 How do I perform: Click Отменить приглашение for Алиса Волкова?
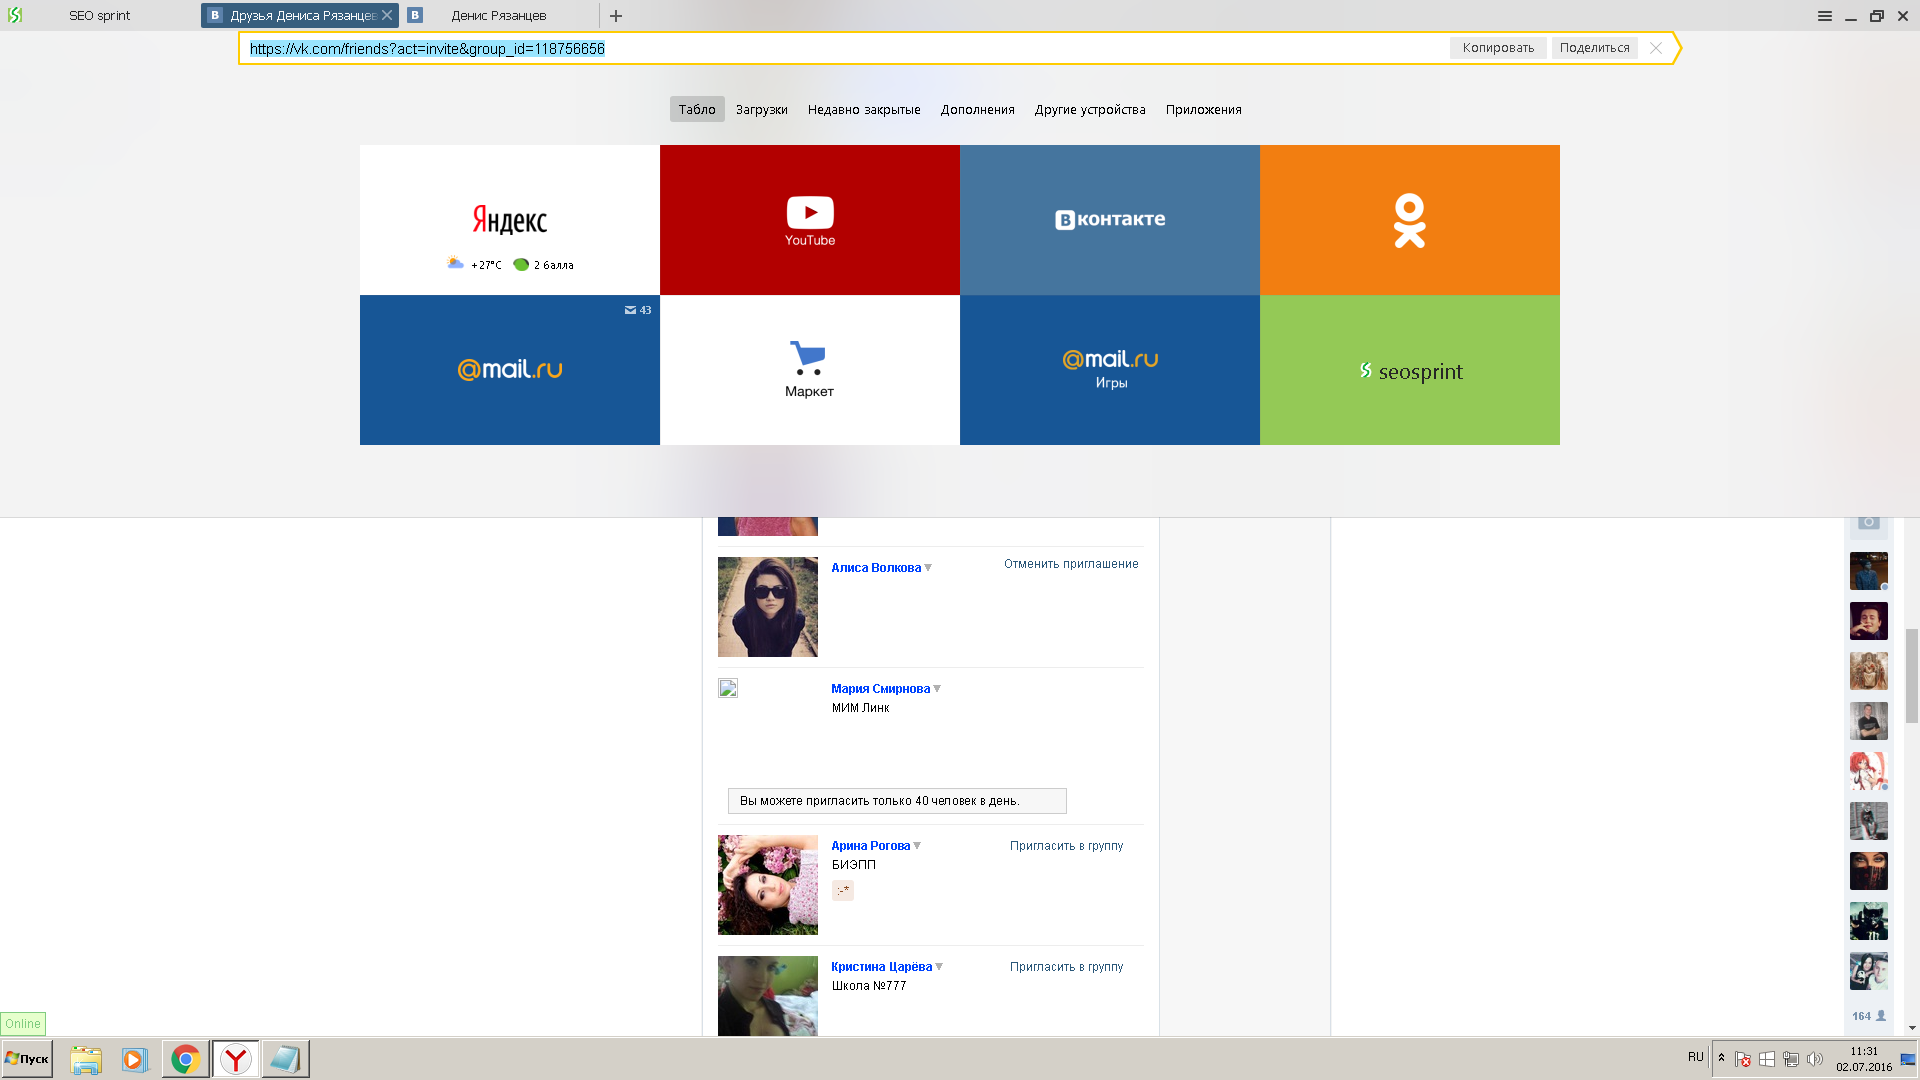click(x=1070, y=564)
